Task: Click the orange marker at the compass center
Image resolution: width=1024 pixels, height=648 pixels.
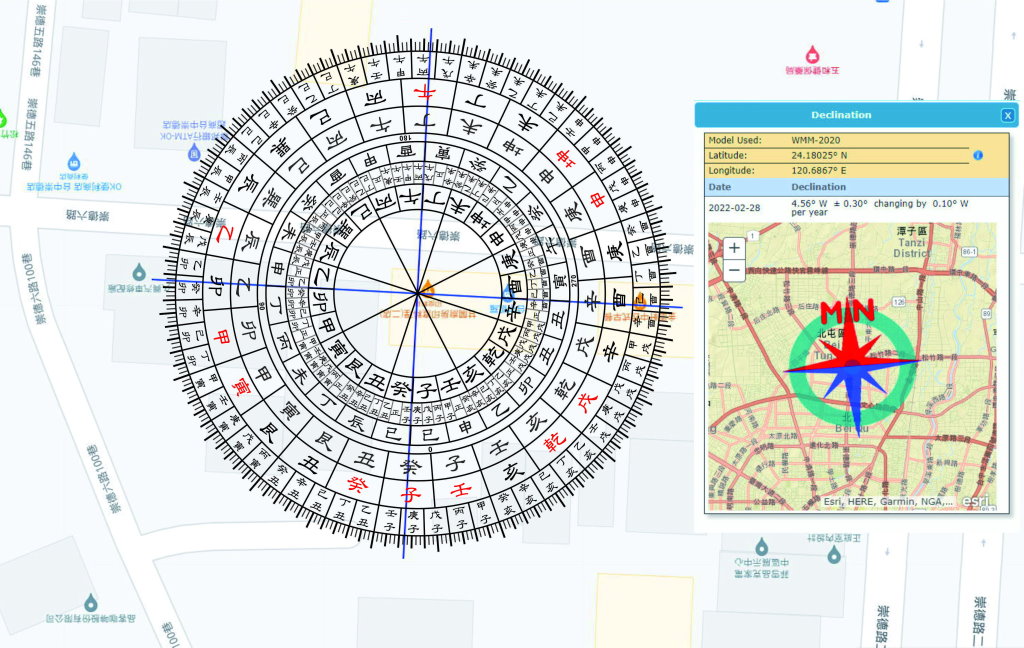Action: click(428, 289)
